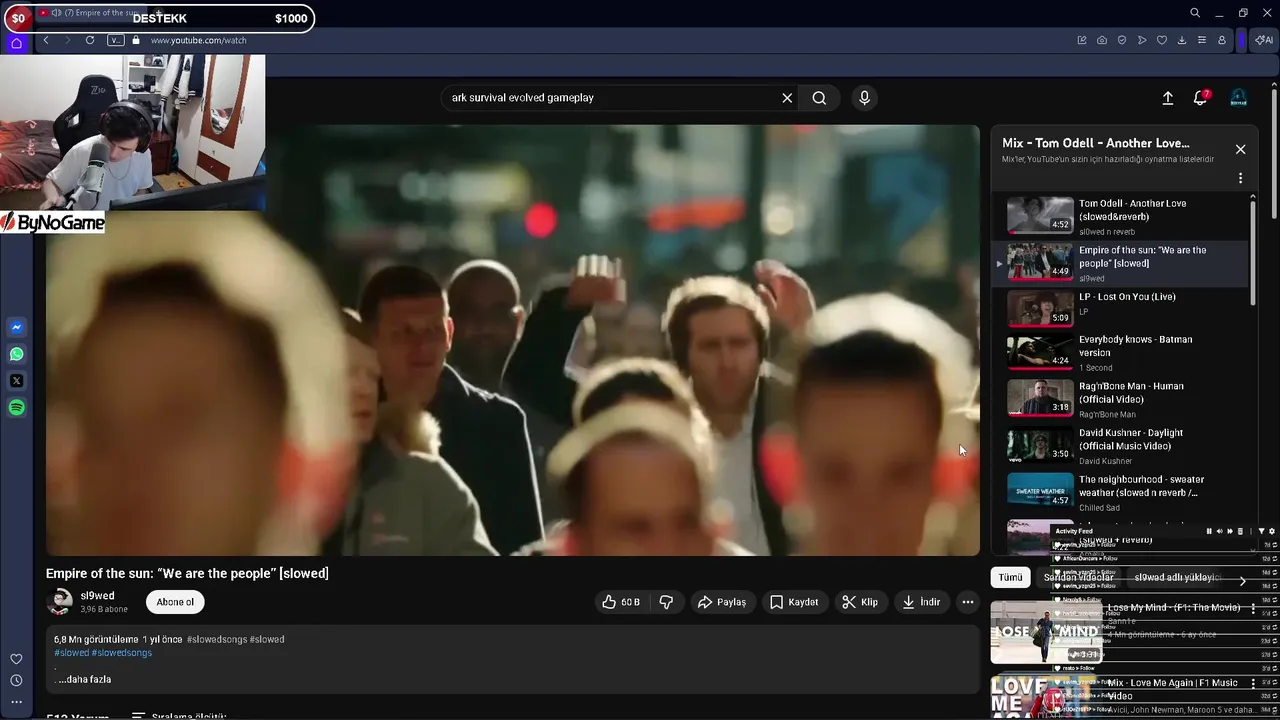Screen dimensions: 1280x720
Task: Skip alerts with the Activity Feed fast-forward icon
Action: pos(1230,531)
